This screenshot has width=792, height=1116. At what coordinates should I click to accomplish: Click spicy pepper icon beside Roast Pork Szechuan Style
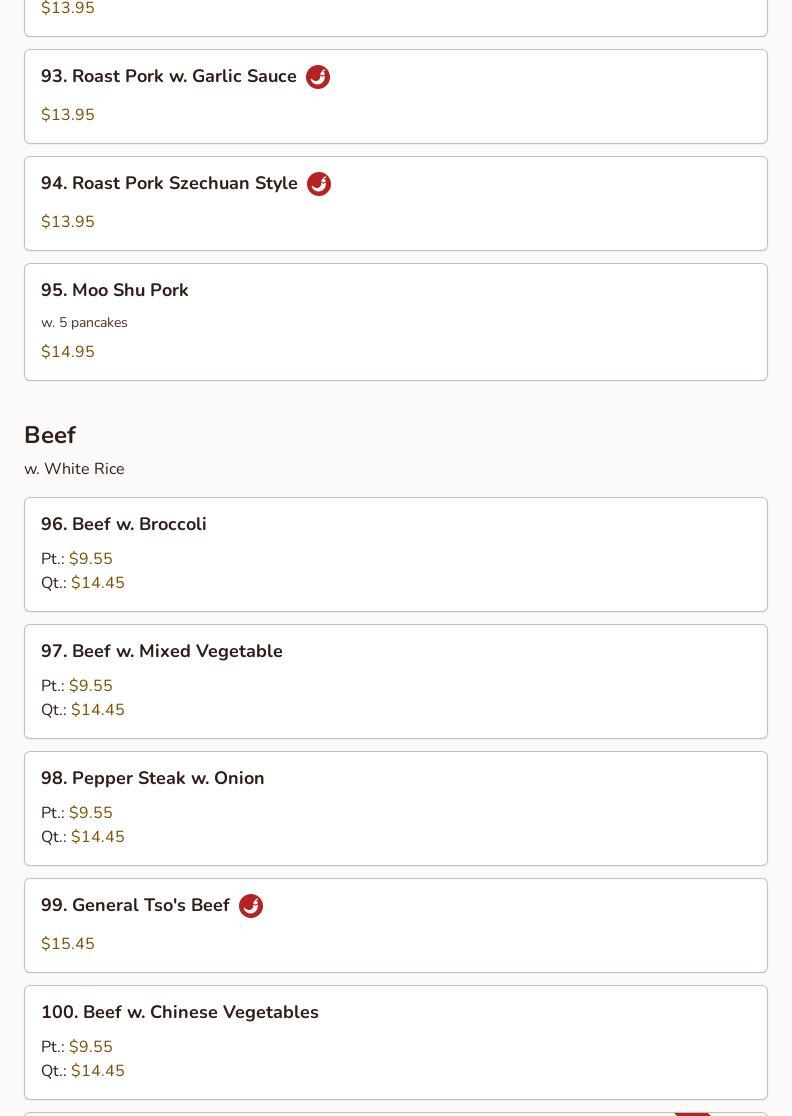click(x=319, y=184)
